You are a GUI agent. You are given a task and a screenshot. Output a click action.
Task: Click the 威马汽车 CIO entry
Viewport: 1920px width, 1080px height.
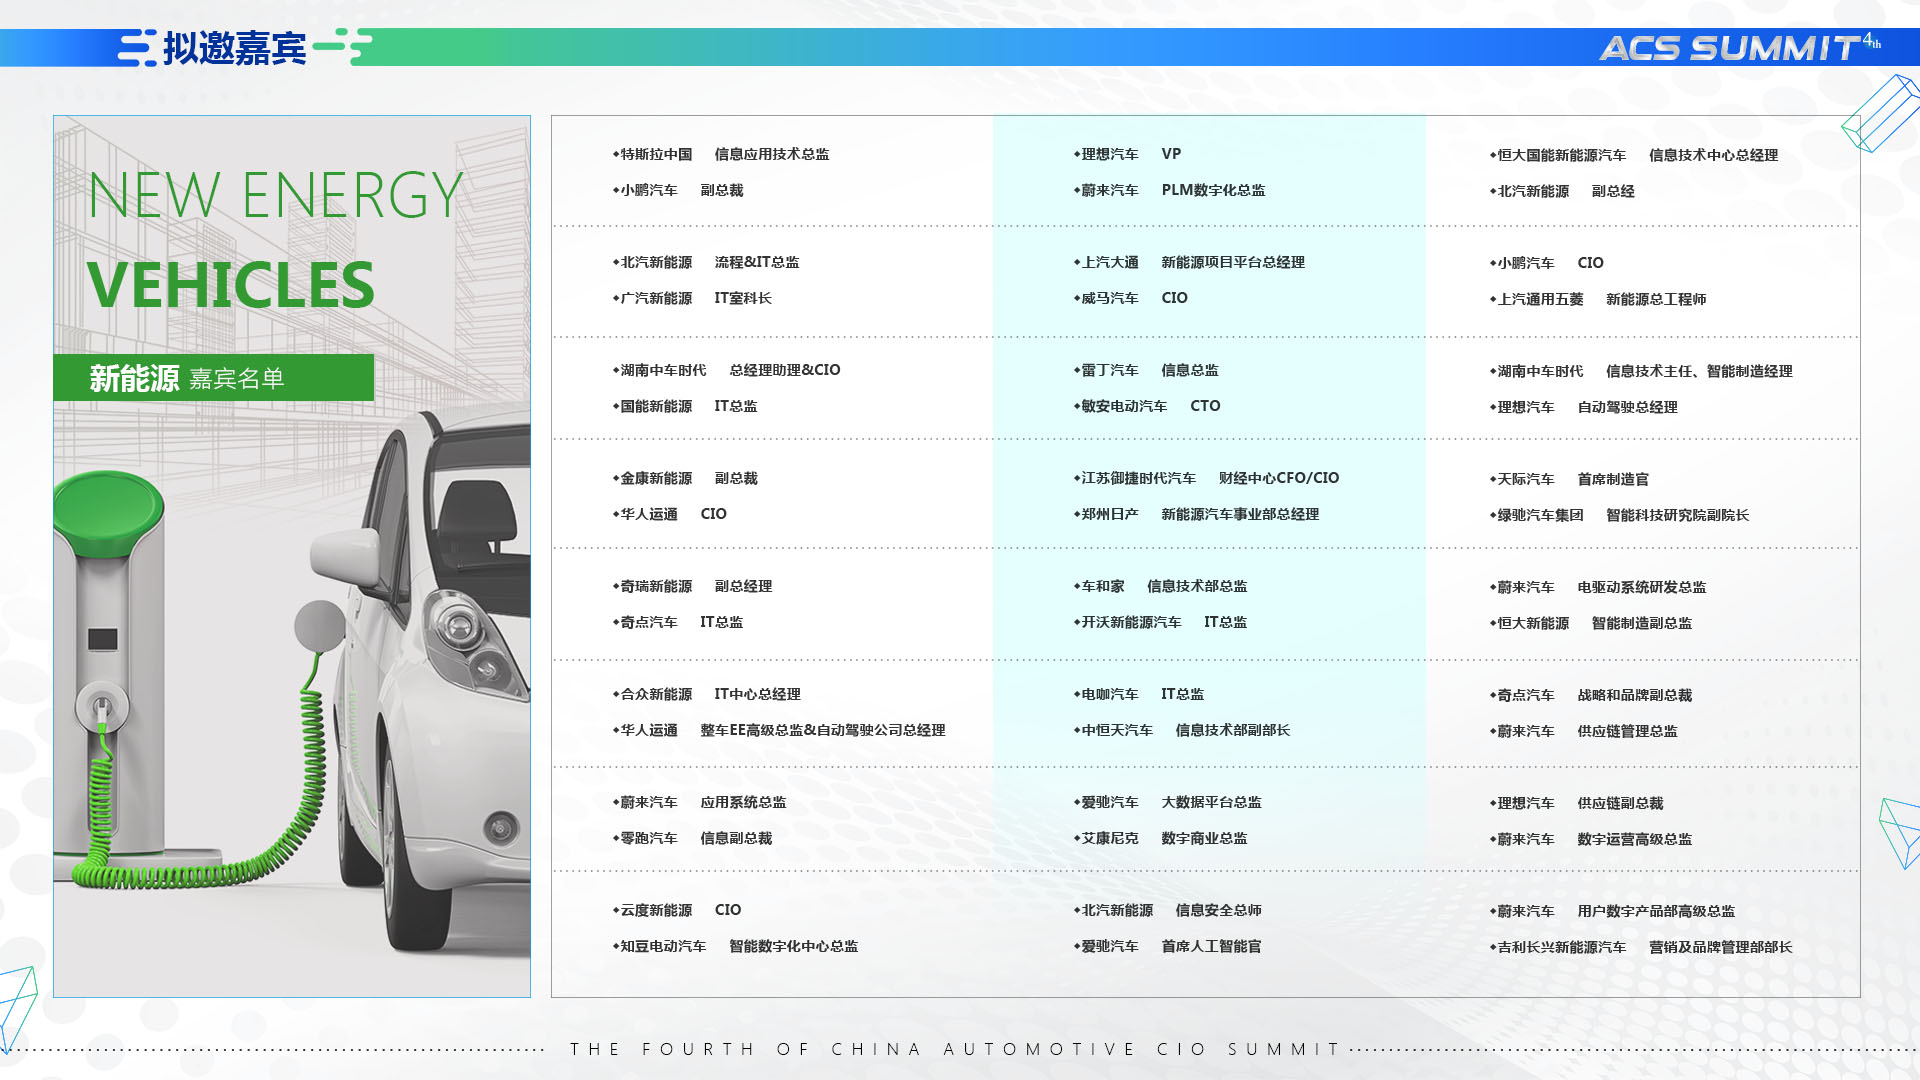(x=1131, y=298)
